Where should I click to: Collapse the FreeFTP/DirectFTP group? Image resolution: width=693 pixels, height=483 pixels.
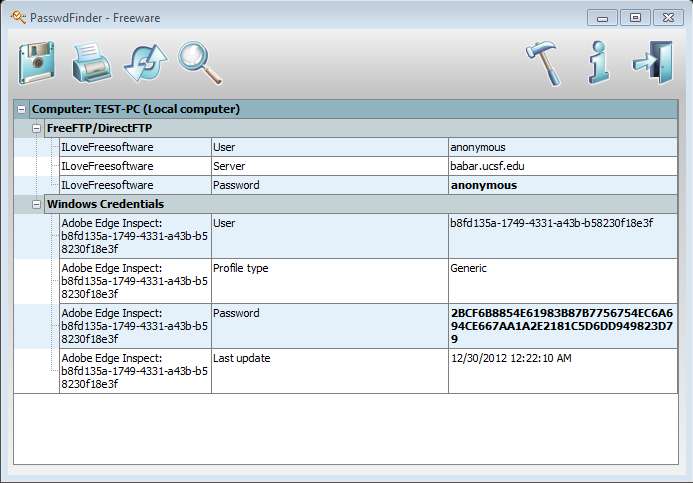[36, 129]
